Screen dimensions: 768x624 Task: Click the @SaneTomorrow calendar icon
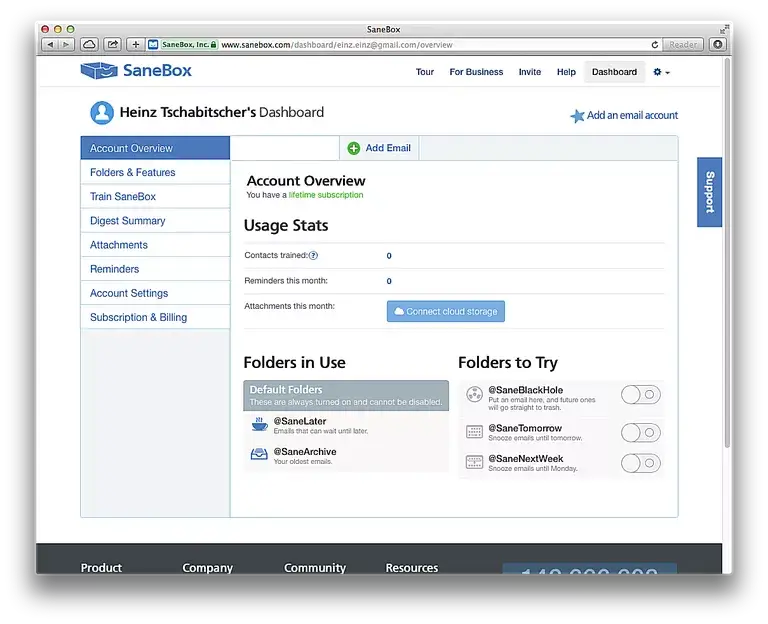[x=474, y=432]
